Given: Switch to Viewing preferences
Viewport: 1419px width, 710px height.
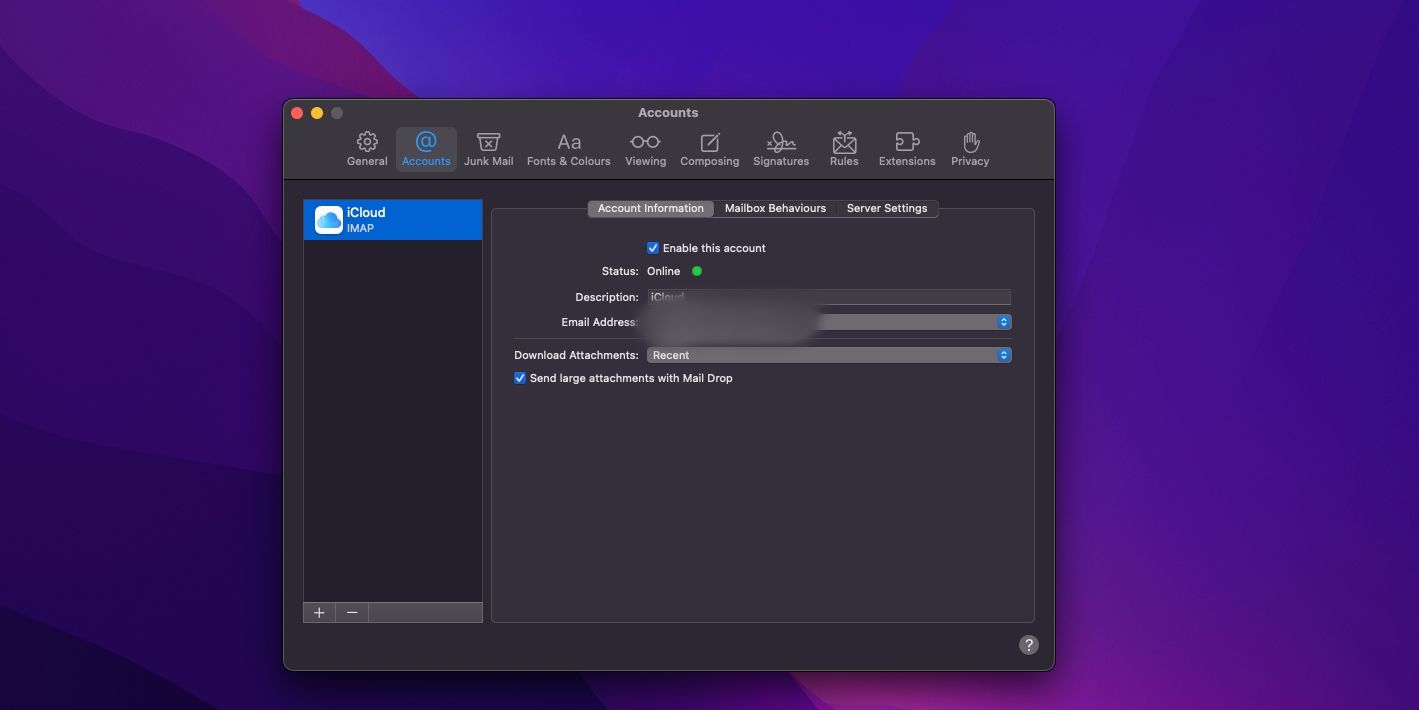Looking at the screenshot, I should click(x=645, y=148).
